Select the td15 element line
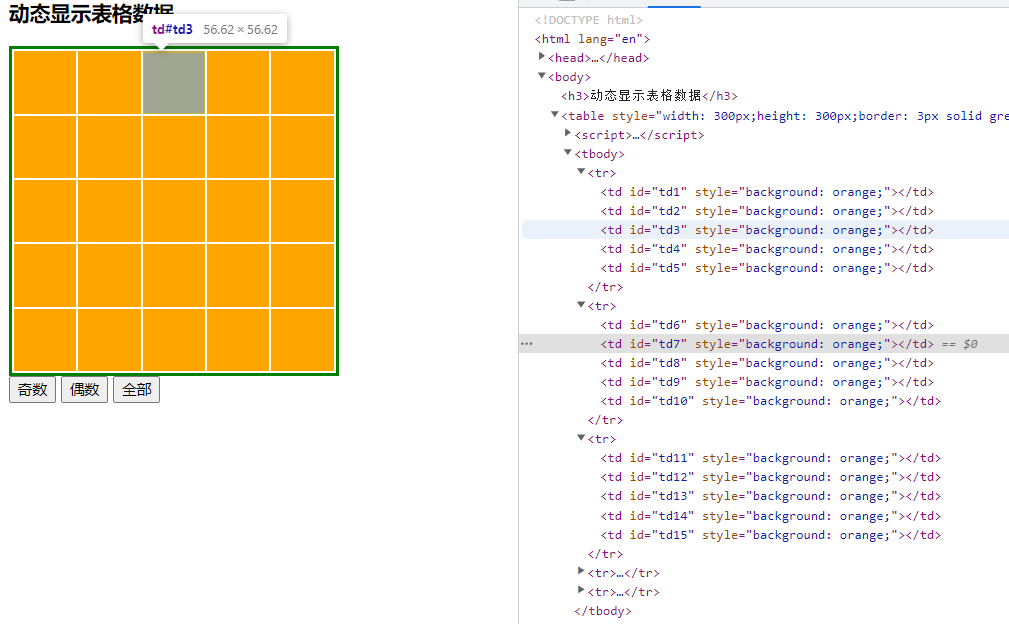Viewport: 1009px width, 624px height. coord(771,535)
